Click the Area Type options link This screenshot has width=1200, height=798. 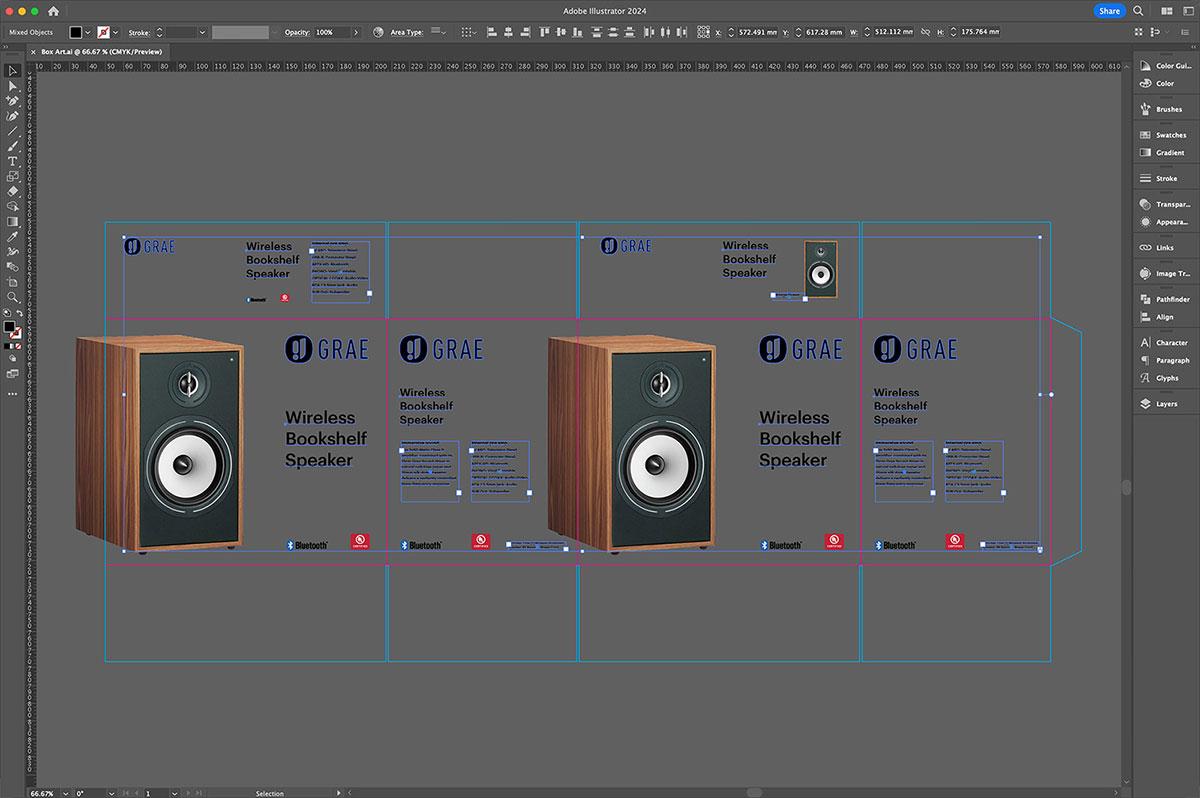[407, 32]
